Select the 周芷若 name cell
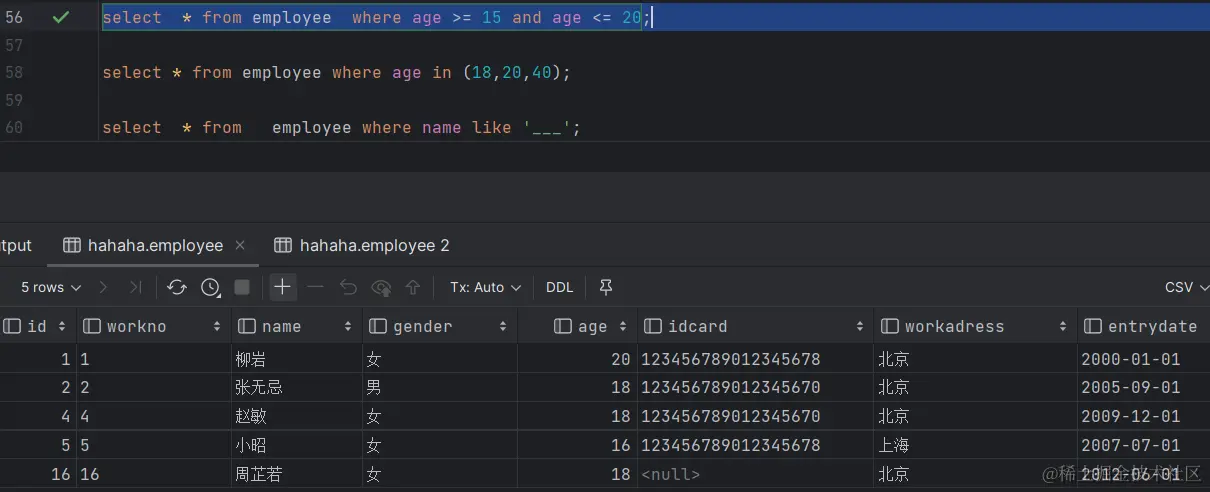Image resolution: width=1210 pixels, height=492 pixels. [296, 474]
